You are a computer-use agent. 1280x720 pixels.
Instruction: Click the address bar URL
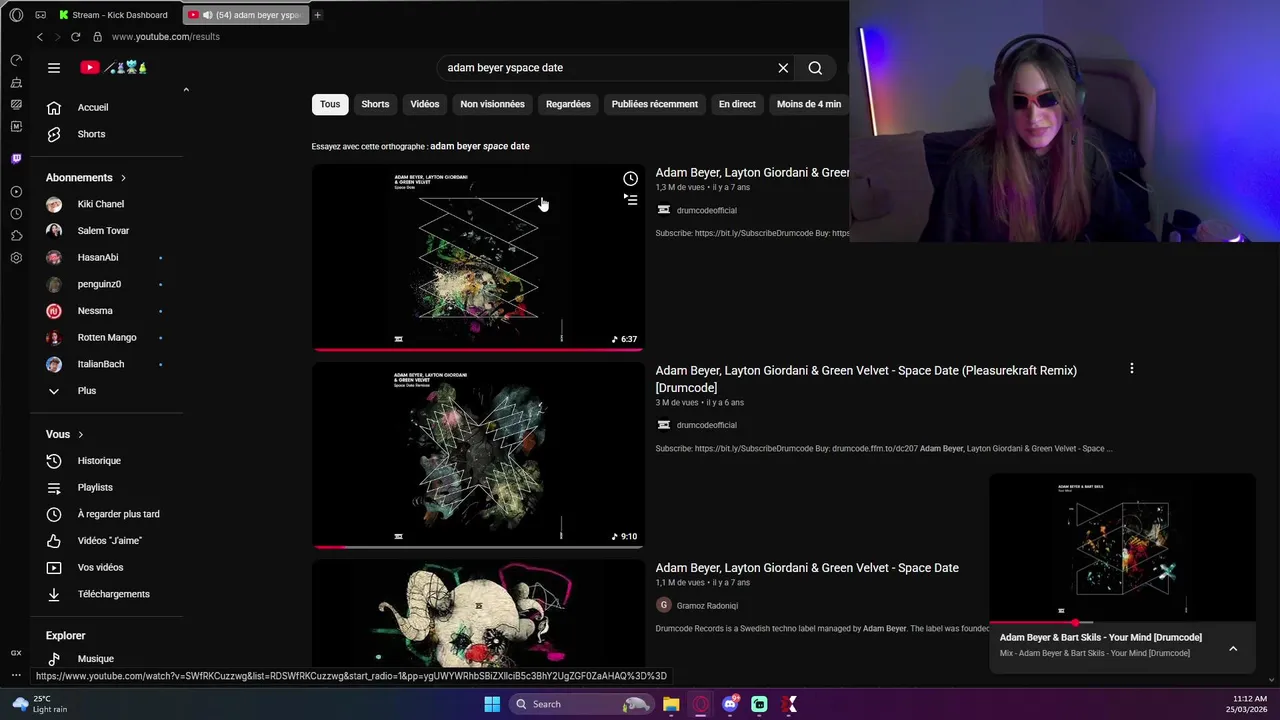166,37
